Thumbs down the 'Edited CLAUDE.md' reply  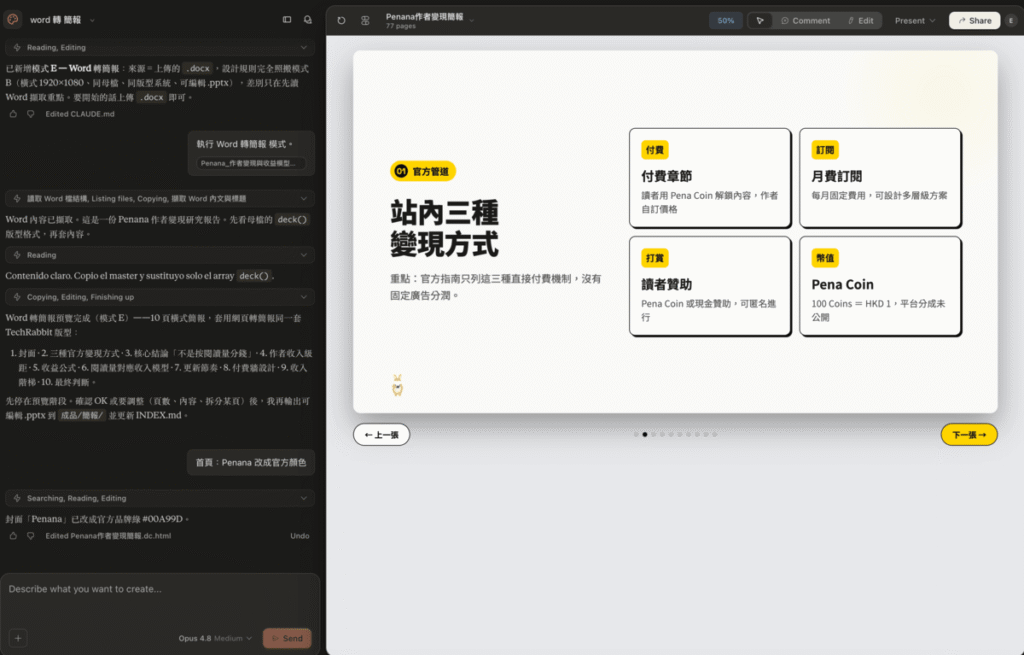point(30,114)
